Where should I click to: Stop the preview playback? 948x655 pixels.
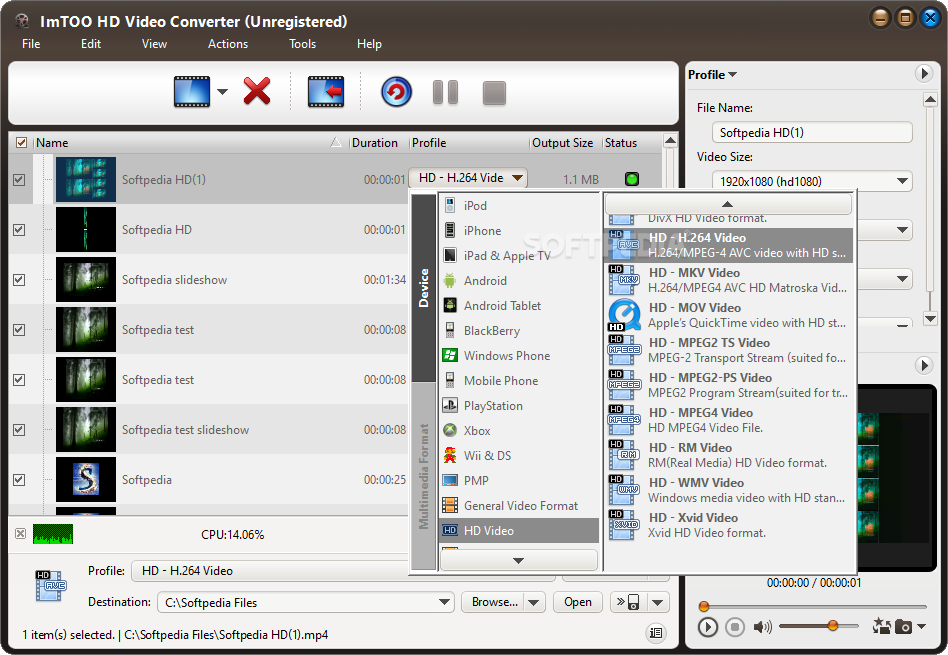pos(735,627)
